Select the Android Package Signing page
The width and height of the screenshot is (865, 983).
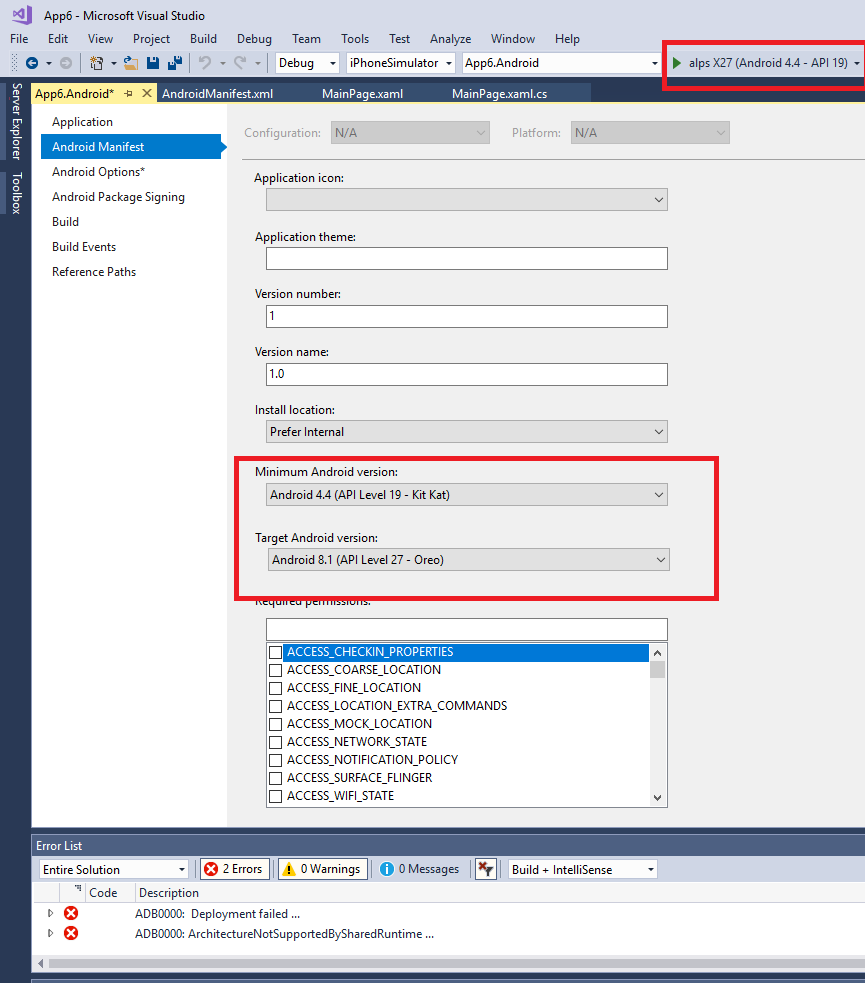(118, 197)
